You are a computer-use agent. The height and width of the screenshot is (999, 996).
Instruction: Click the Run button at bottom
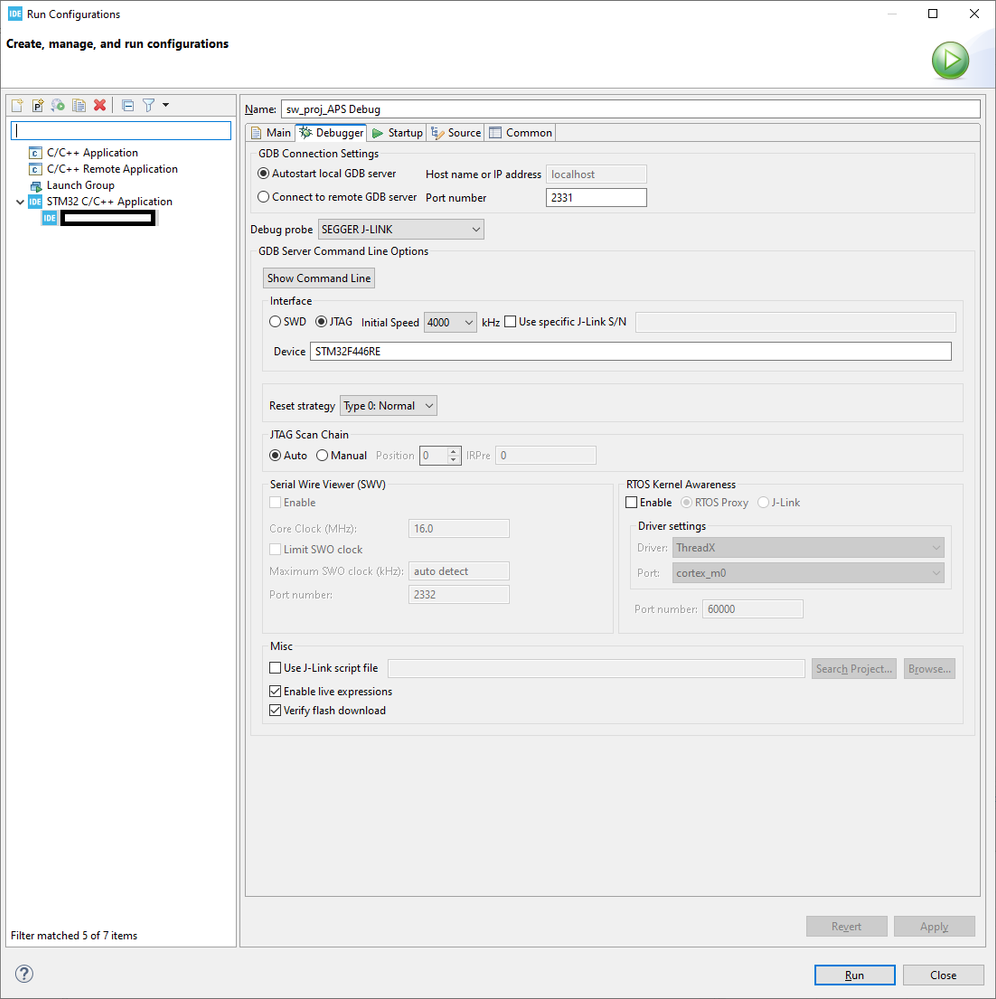(855, 975)
